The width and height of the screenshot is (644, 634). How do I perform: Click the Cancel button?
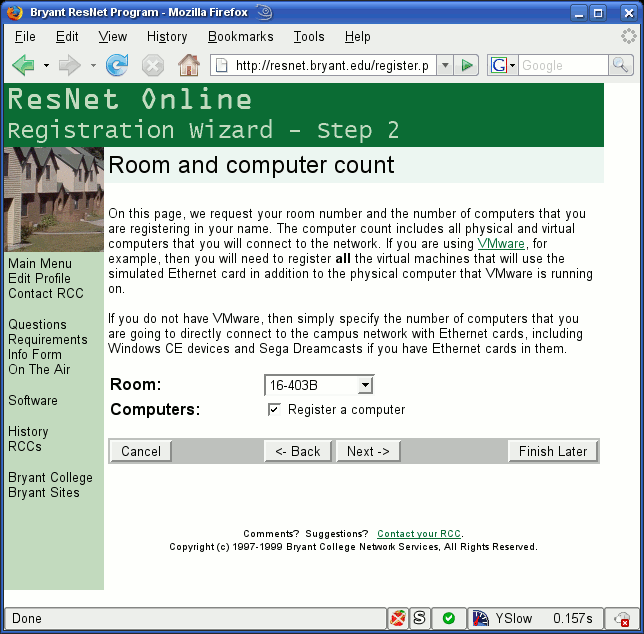141,451
